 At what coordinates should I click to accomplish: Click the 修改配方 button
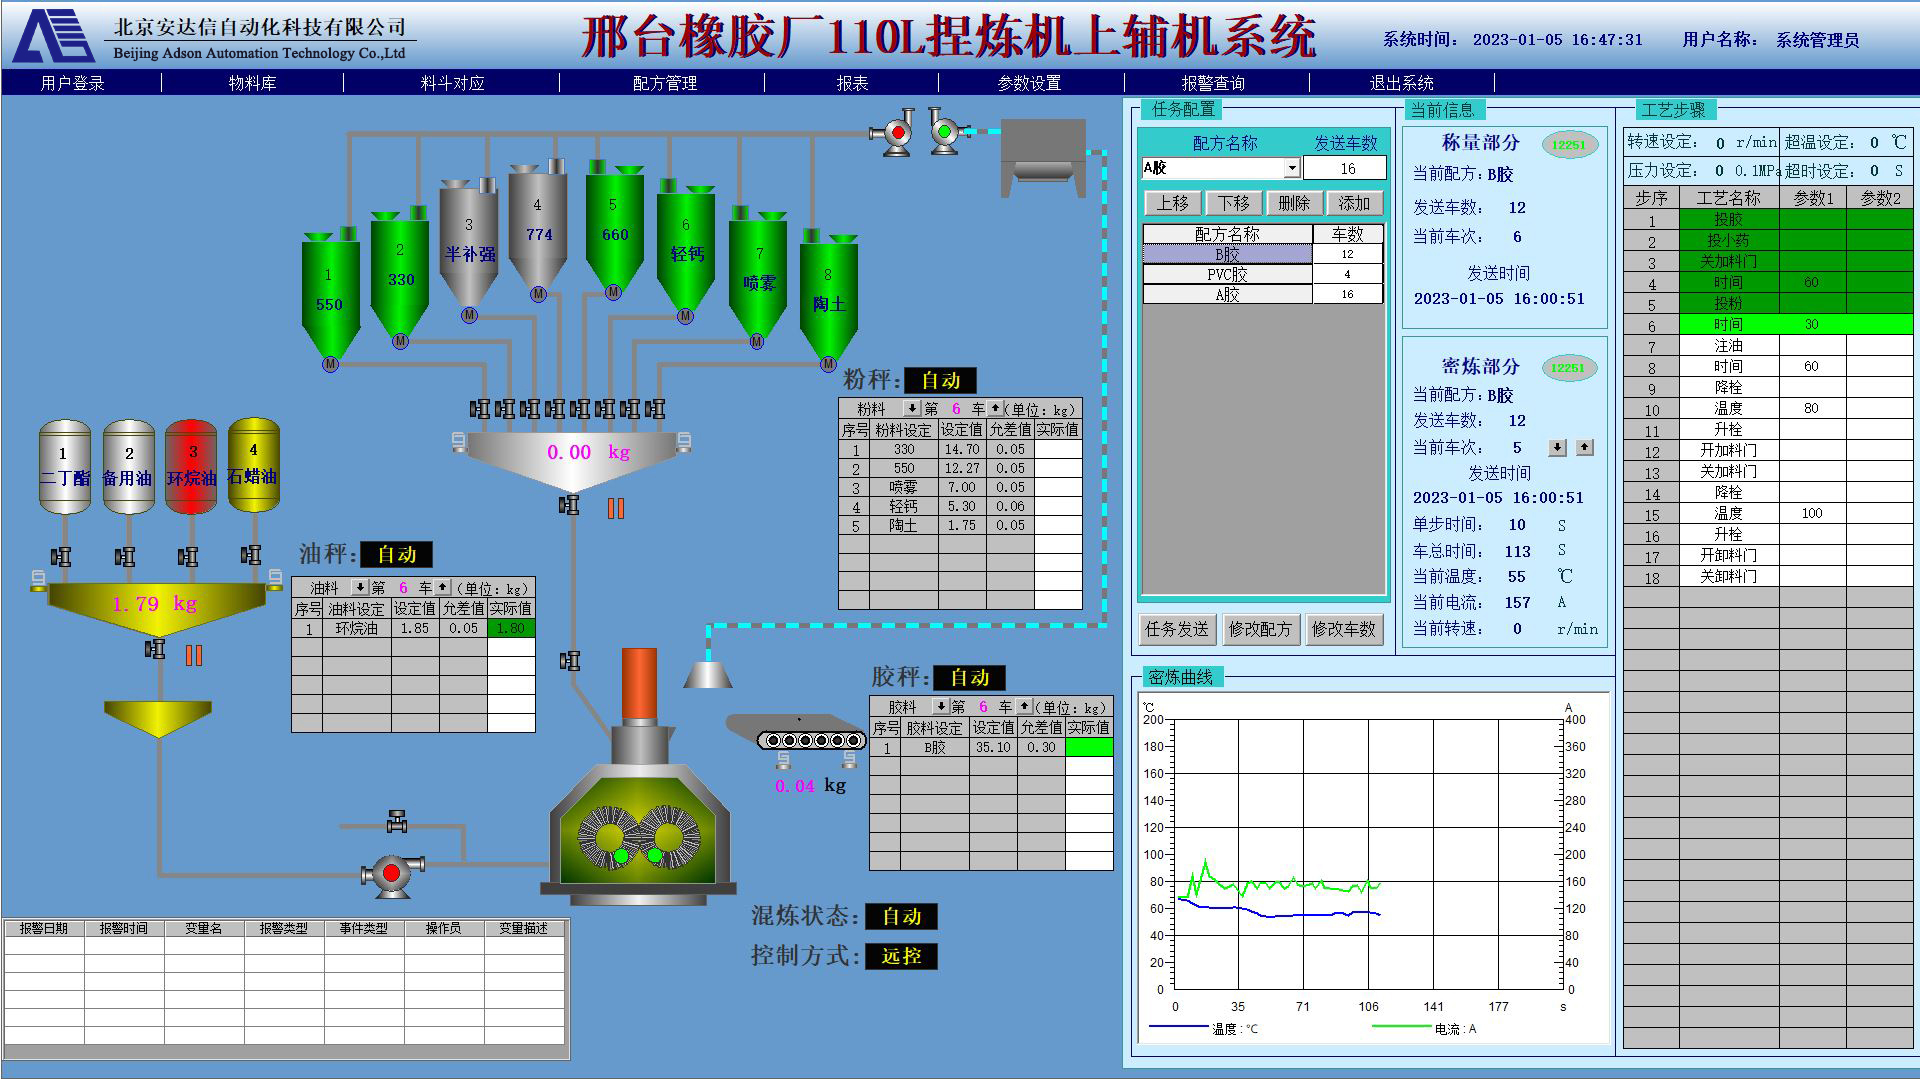click(x=1260, y=629)
